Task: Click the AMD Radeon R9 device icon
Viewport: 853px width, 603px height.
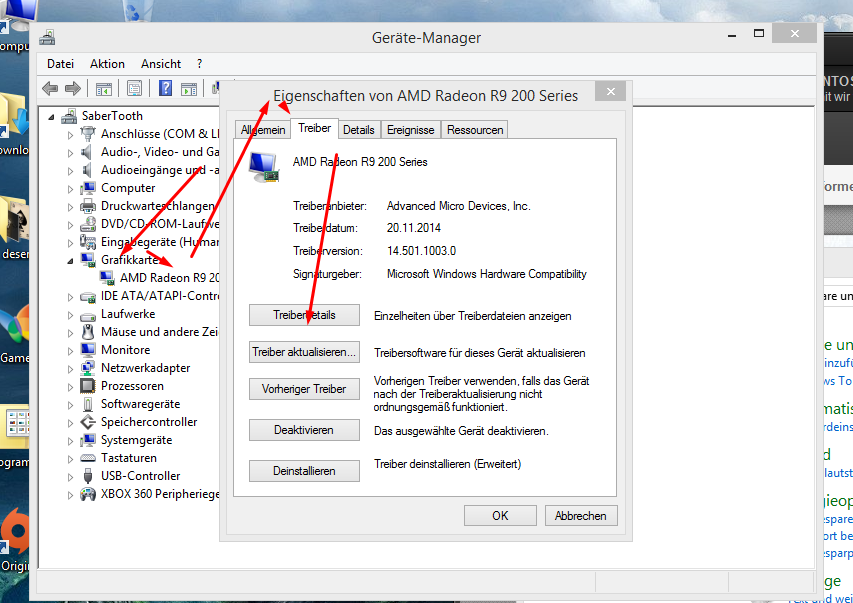Action: tap(107, 278)
